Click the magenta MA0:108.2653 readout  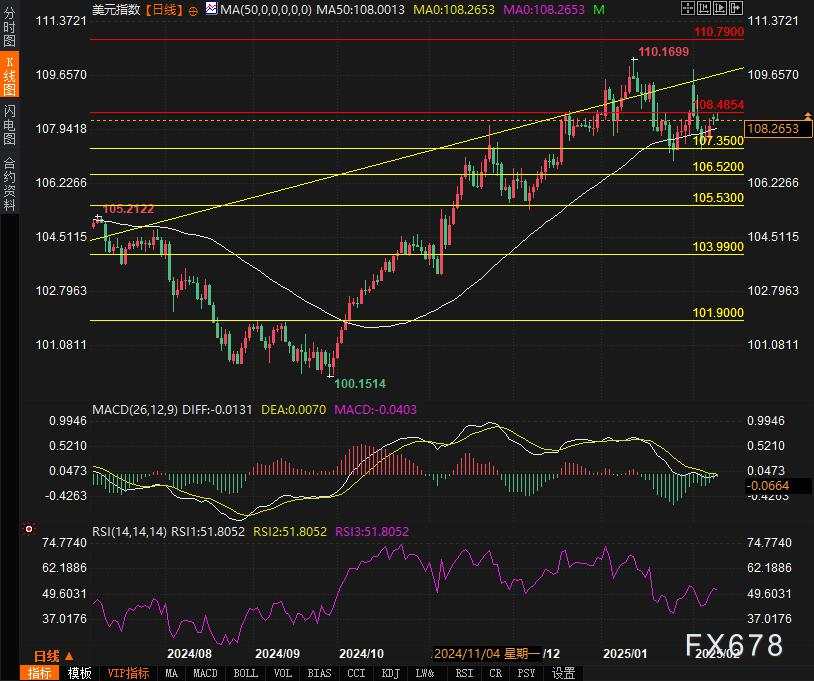(544, 9)
